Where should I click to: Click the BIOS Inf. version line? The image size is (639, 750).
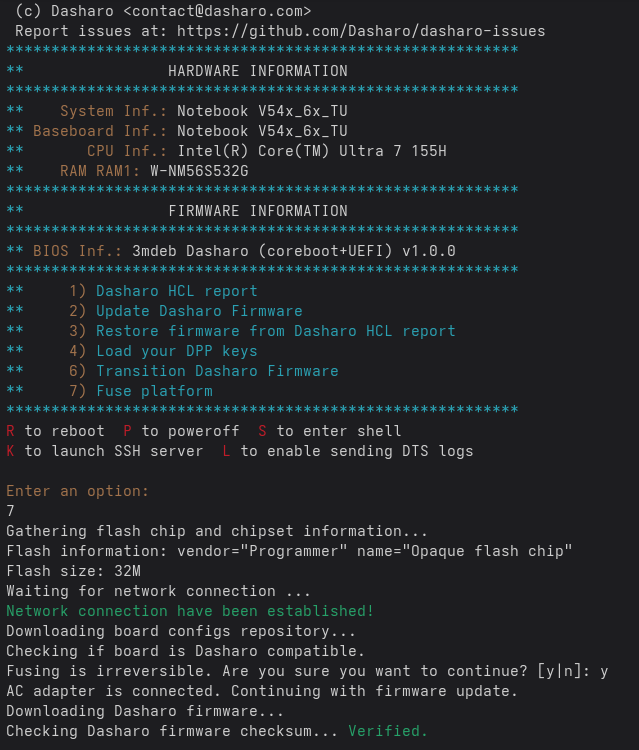(293, 251)
